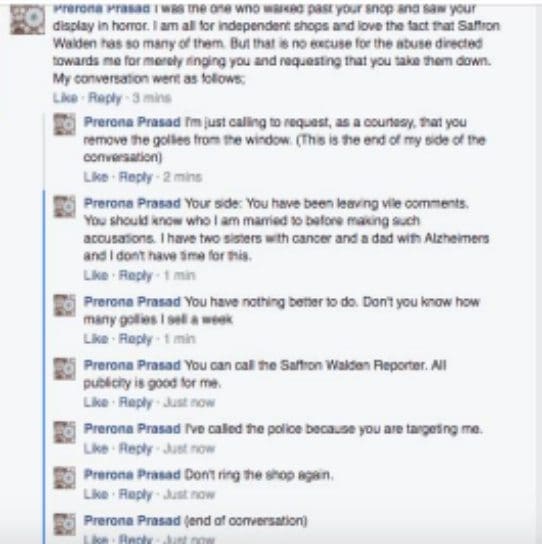Like the 'vile comments' reply

pos(96,275)
